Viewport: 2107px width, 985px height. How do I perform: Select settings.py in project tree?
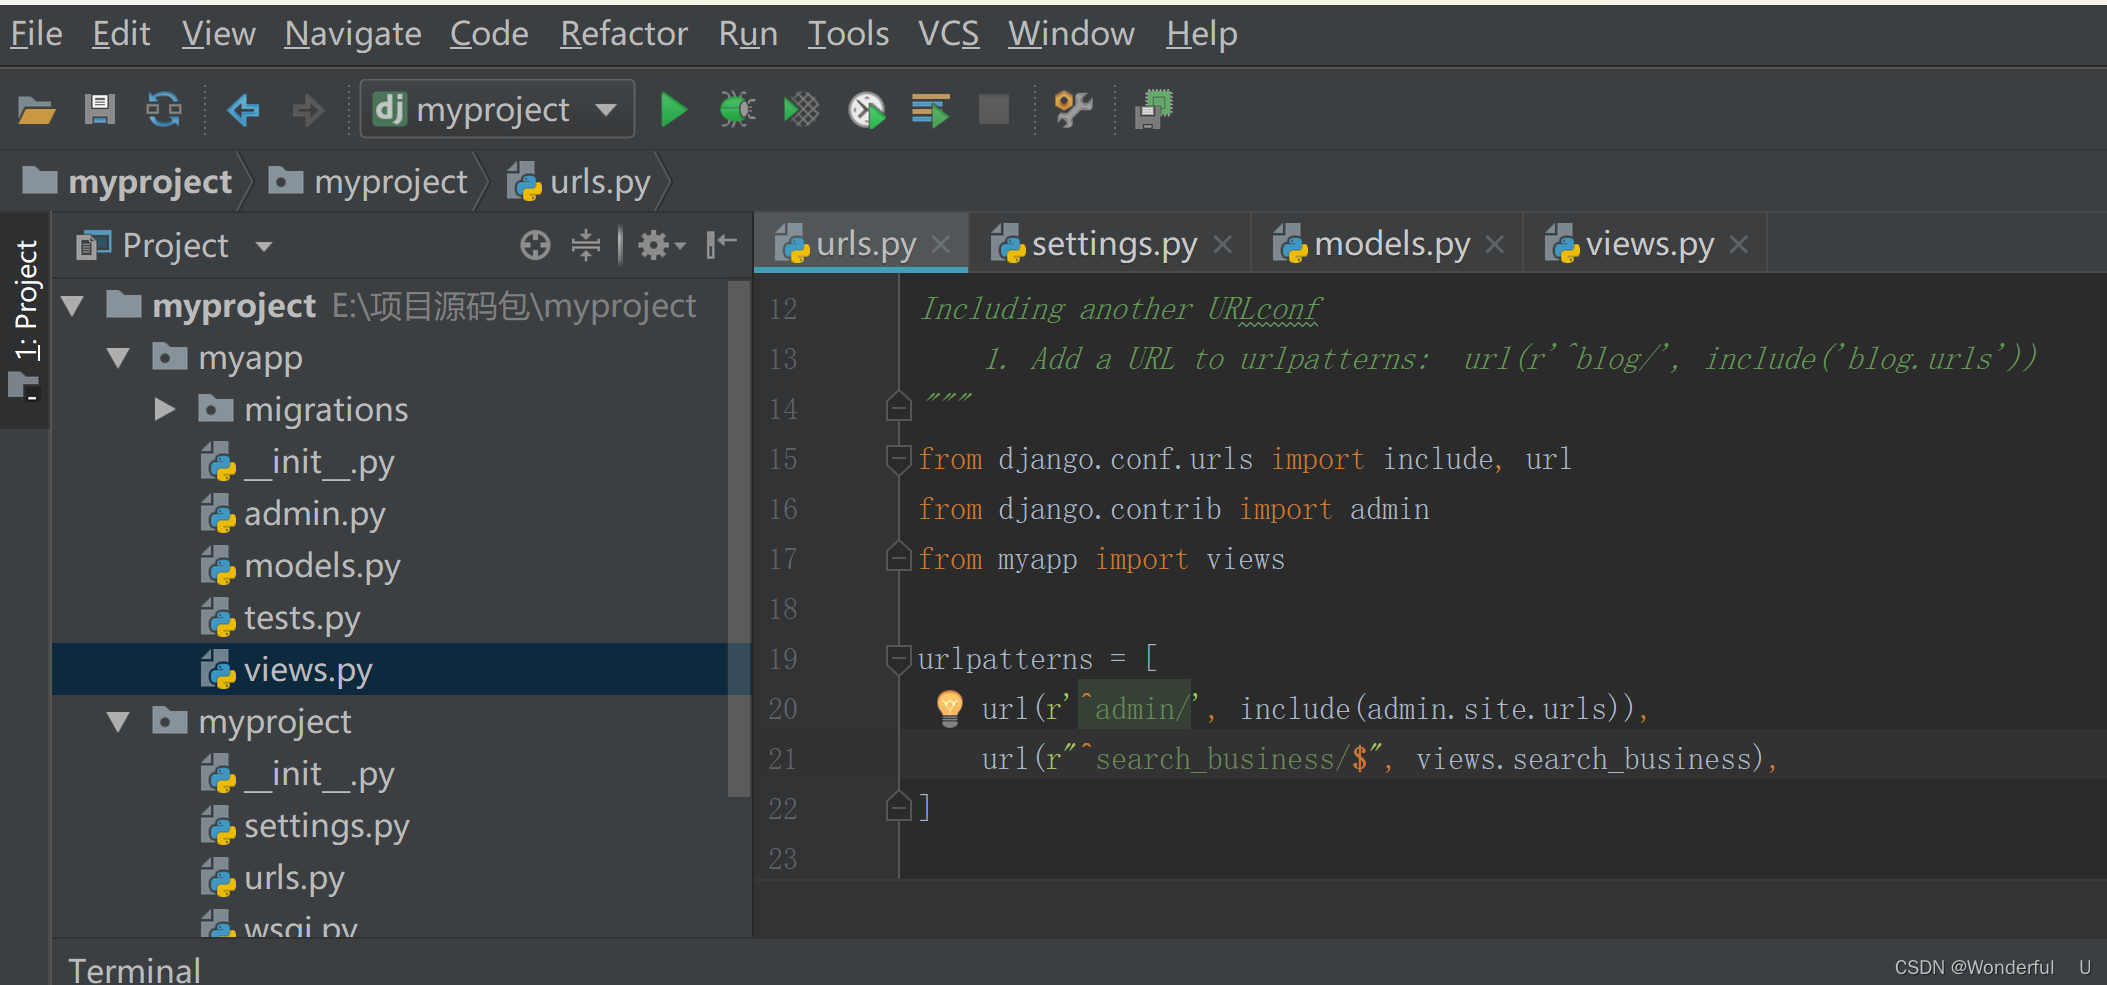coord(305,826)
